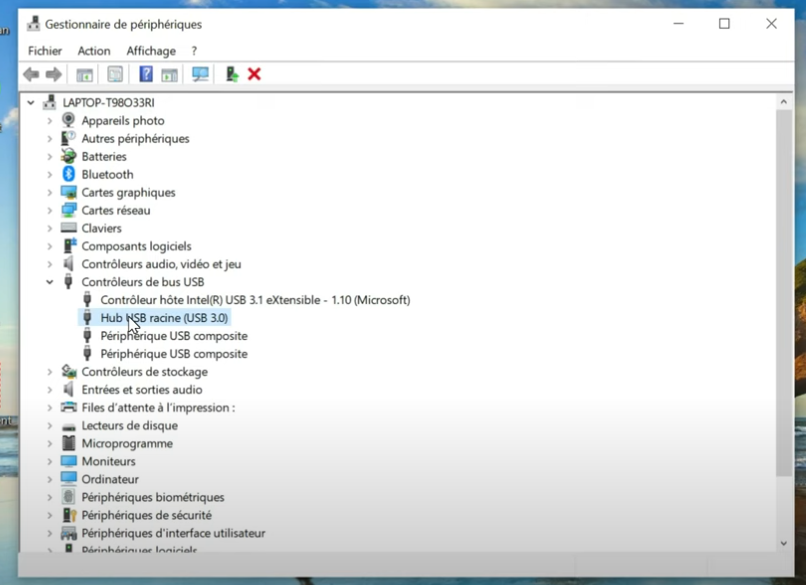The image size is (806, 585).
Task: Click the Batteries category icon
Action: tap(68, 156)
